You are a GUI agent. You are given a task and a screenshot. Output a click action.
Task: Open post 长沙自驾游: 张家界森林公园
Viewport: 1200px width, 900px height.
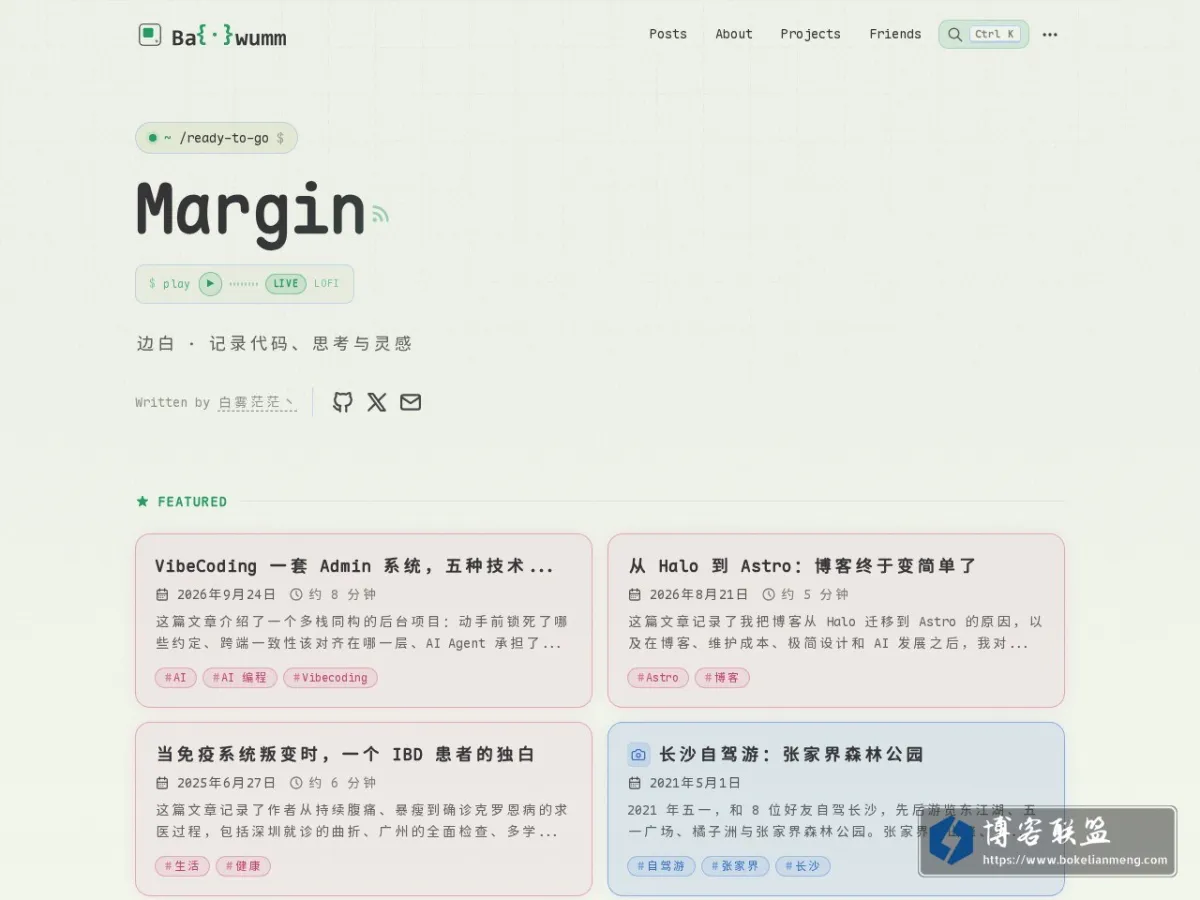point(791,754)
